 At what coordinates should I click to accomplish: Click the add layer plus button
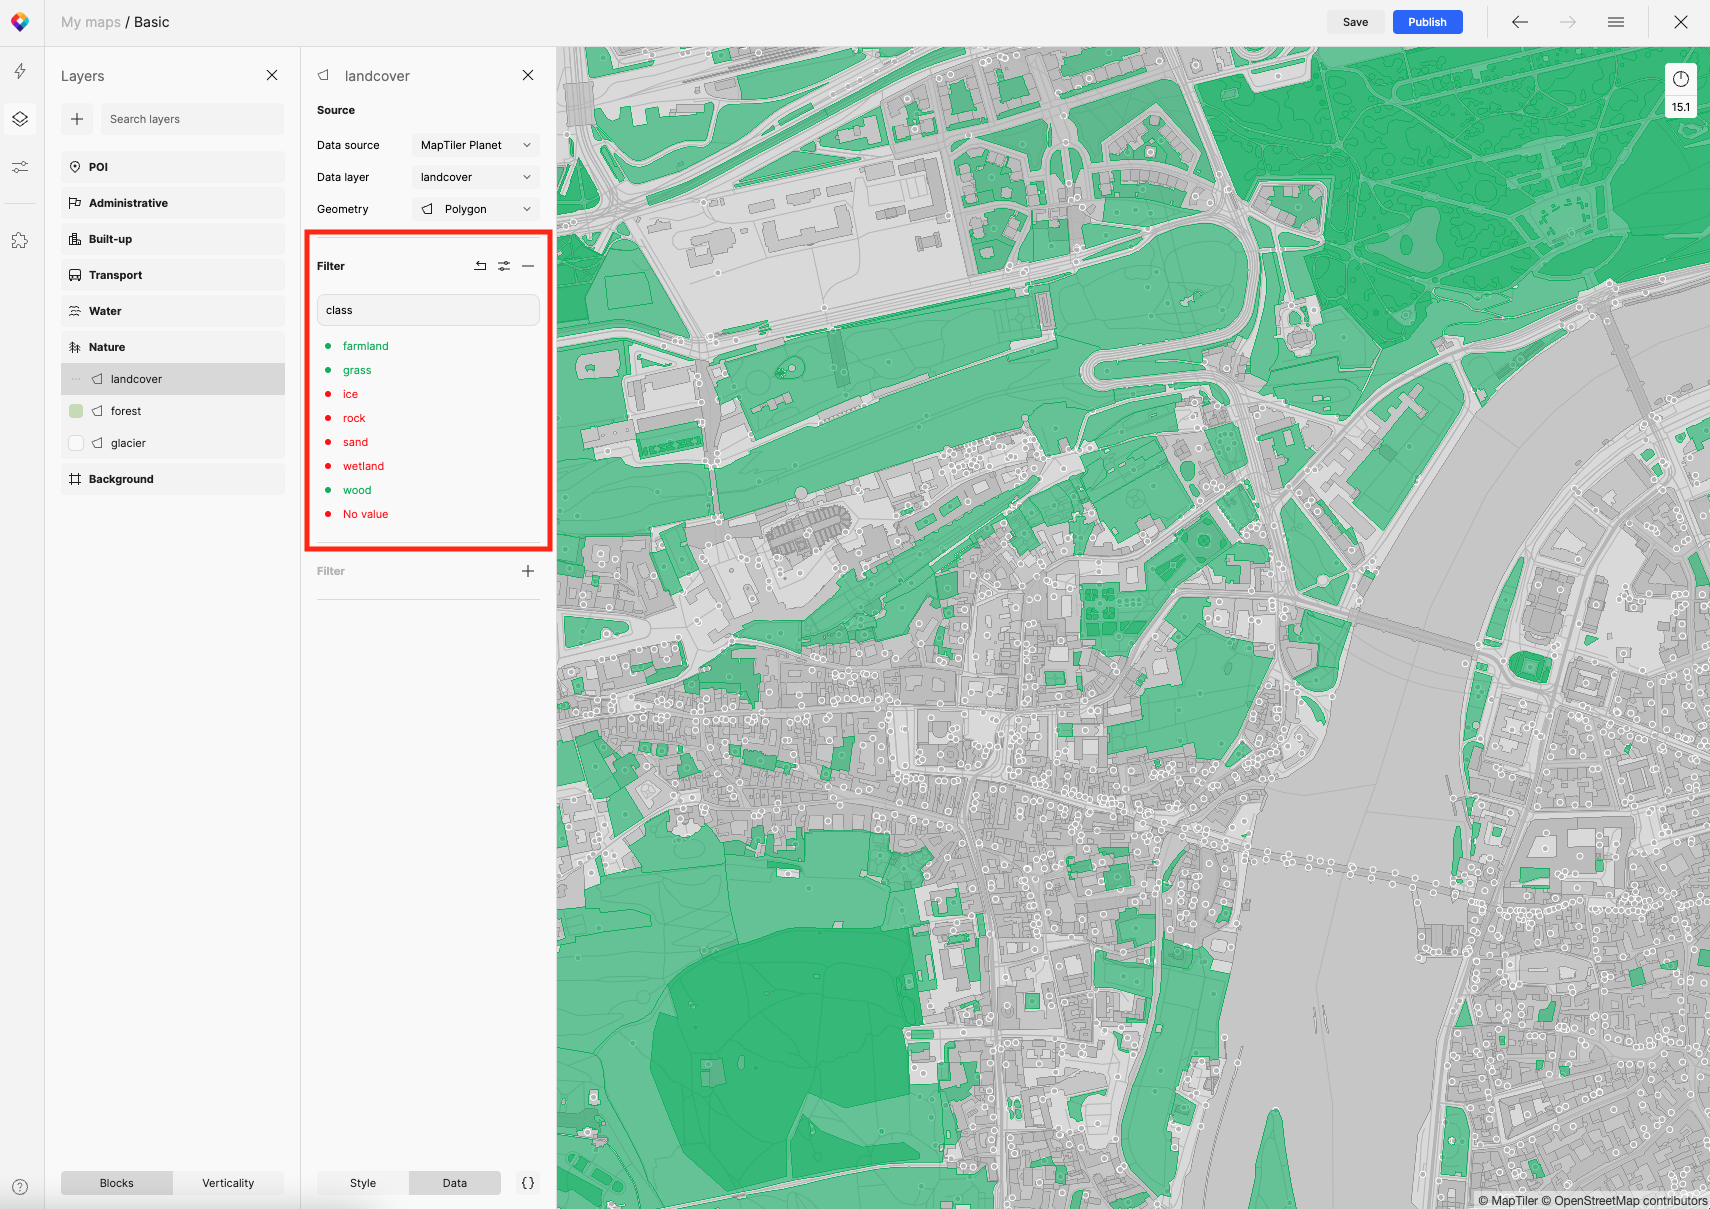pyautogui.click(x=77, y=119)
